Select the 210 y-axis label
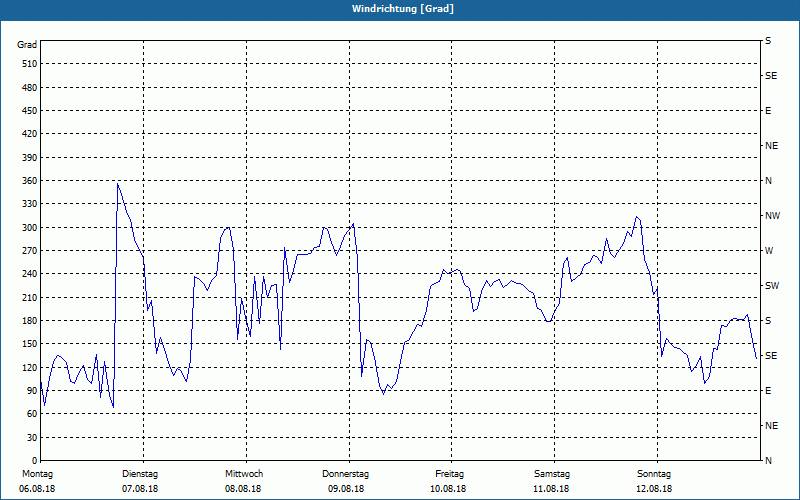 point(30,297)
